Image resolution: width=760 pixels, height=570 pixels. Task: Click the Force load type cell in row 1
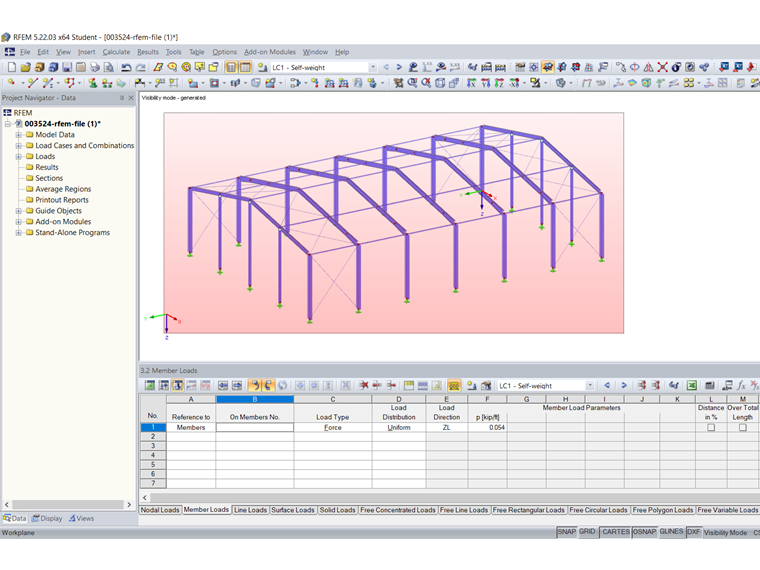tap(332, 428)
